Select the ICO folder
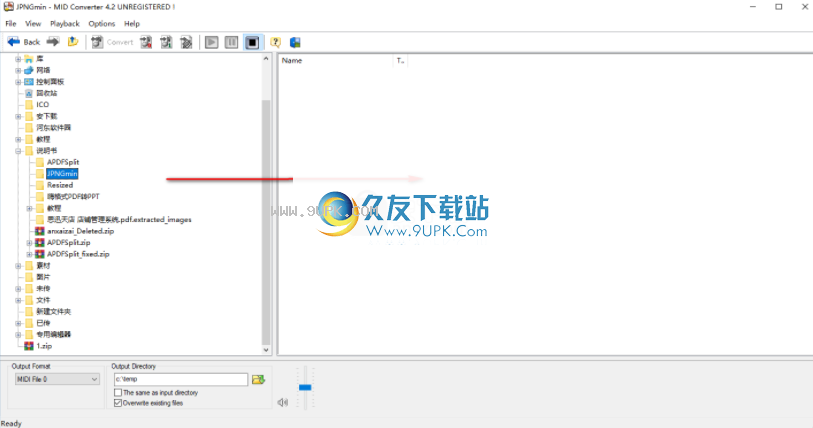This screenshot has width=813, height=428. [43, 105]
